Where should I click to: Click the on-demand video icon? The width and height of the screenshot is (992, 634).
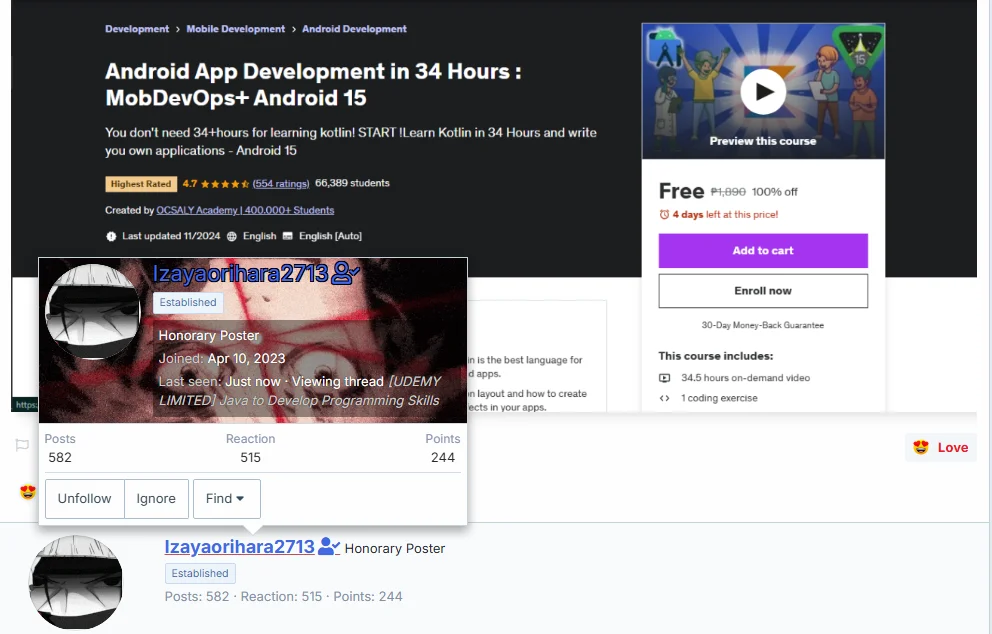(x=664, y=378)
